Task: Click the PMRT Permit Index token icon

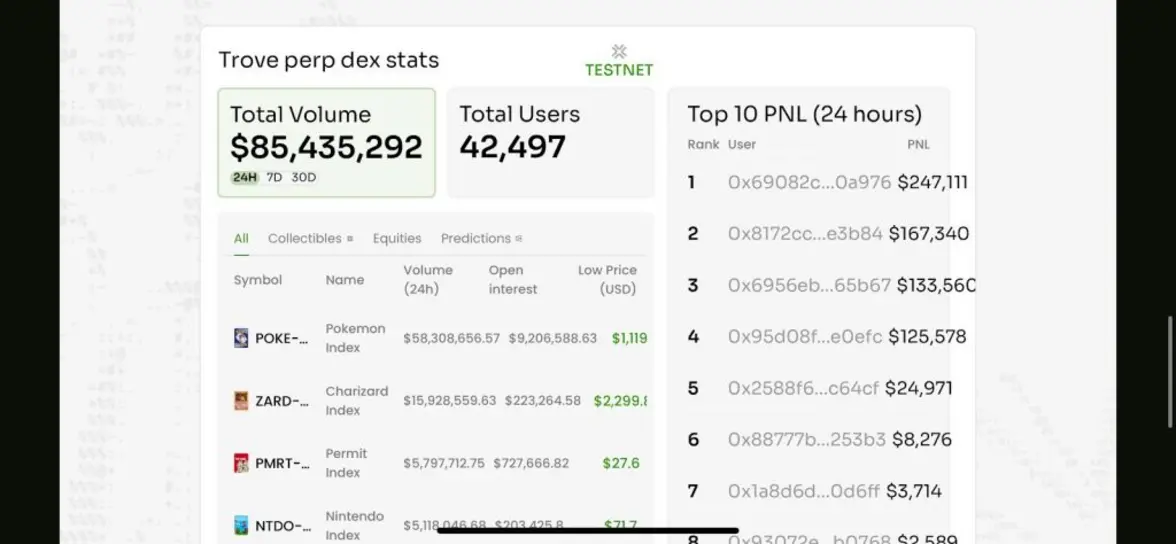Action: 241,463
